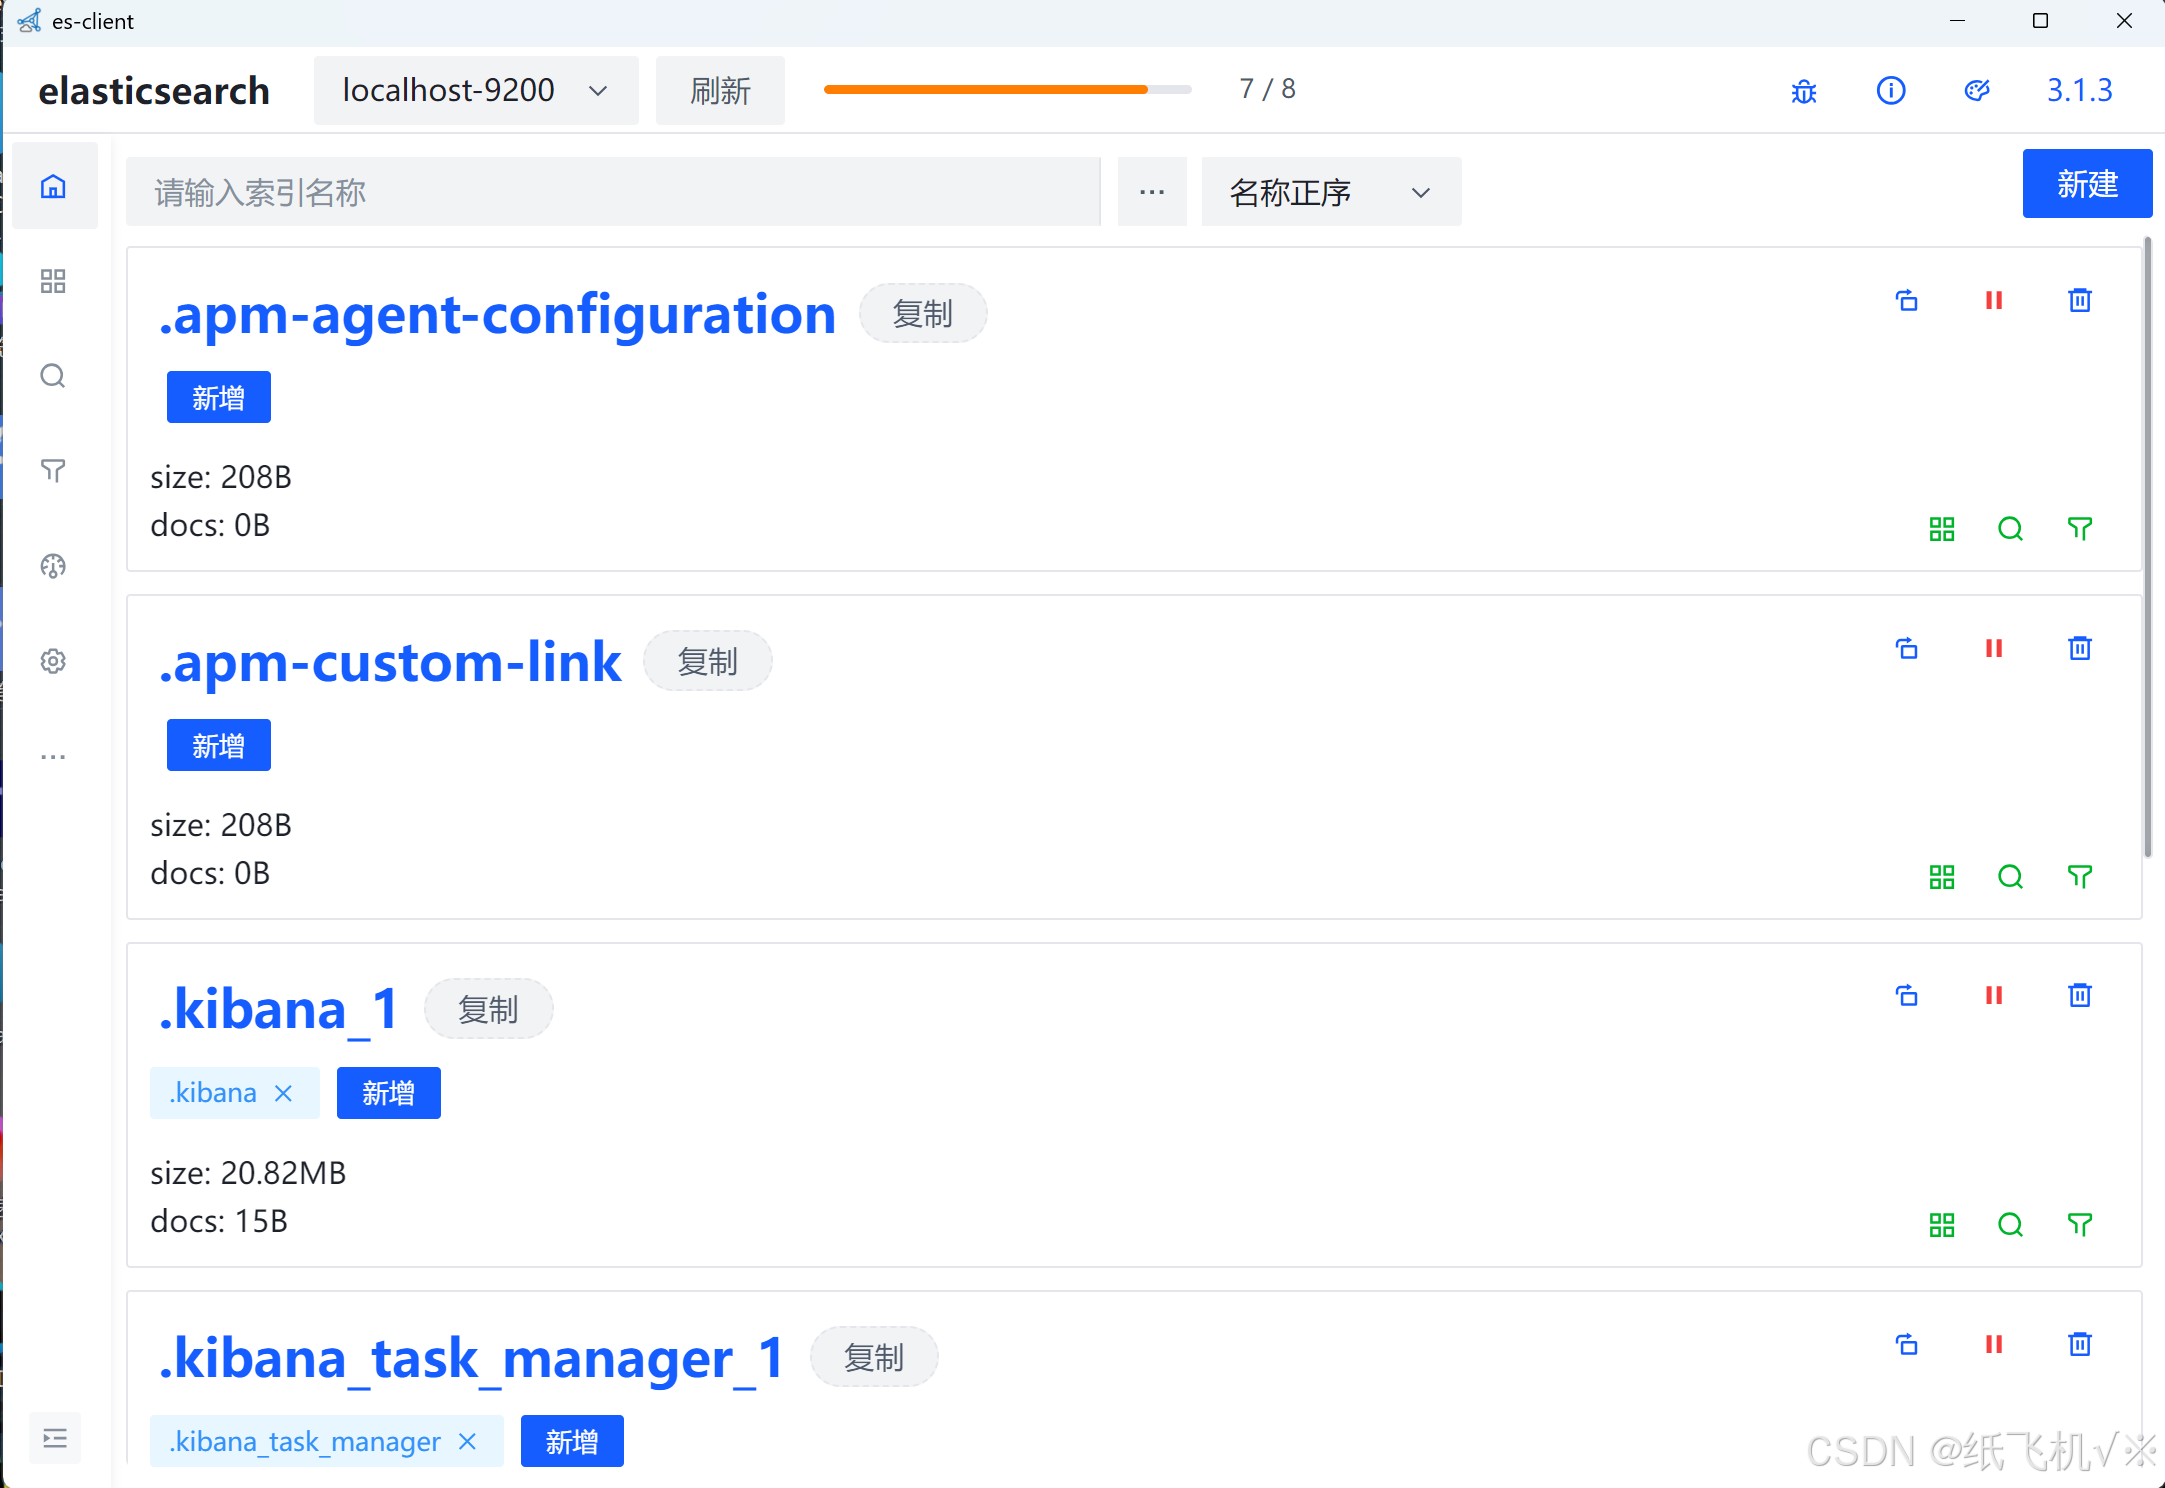Viewport: 2165px width, 1488px height.
Task: Open the theme palette icon in header
Action: pos(1977,91)
